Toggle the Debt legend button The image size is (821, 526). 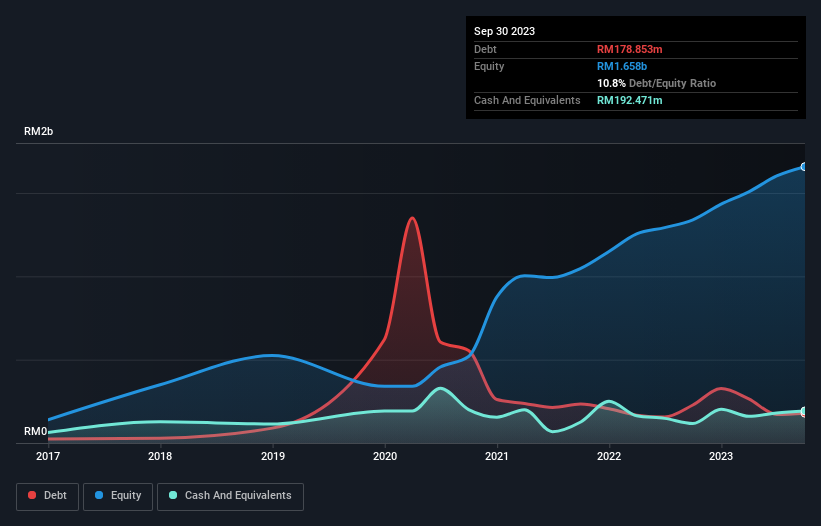coord(47,496)
